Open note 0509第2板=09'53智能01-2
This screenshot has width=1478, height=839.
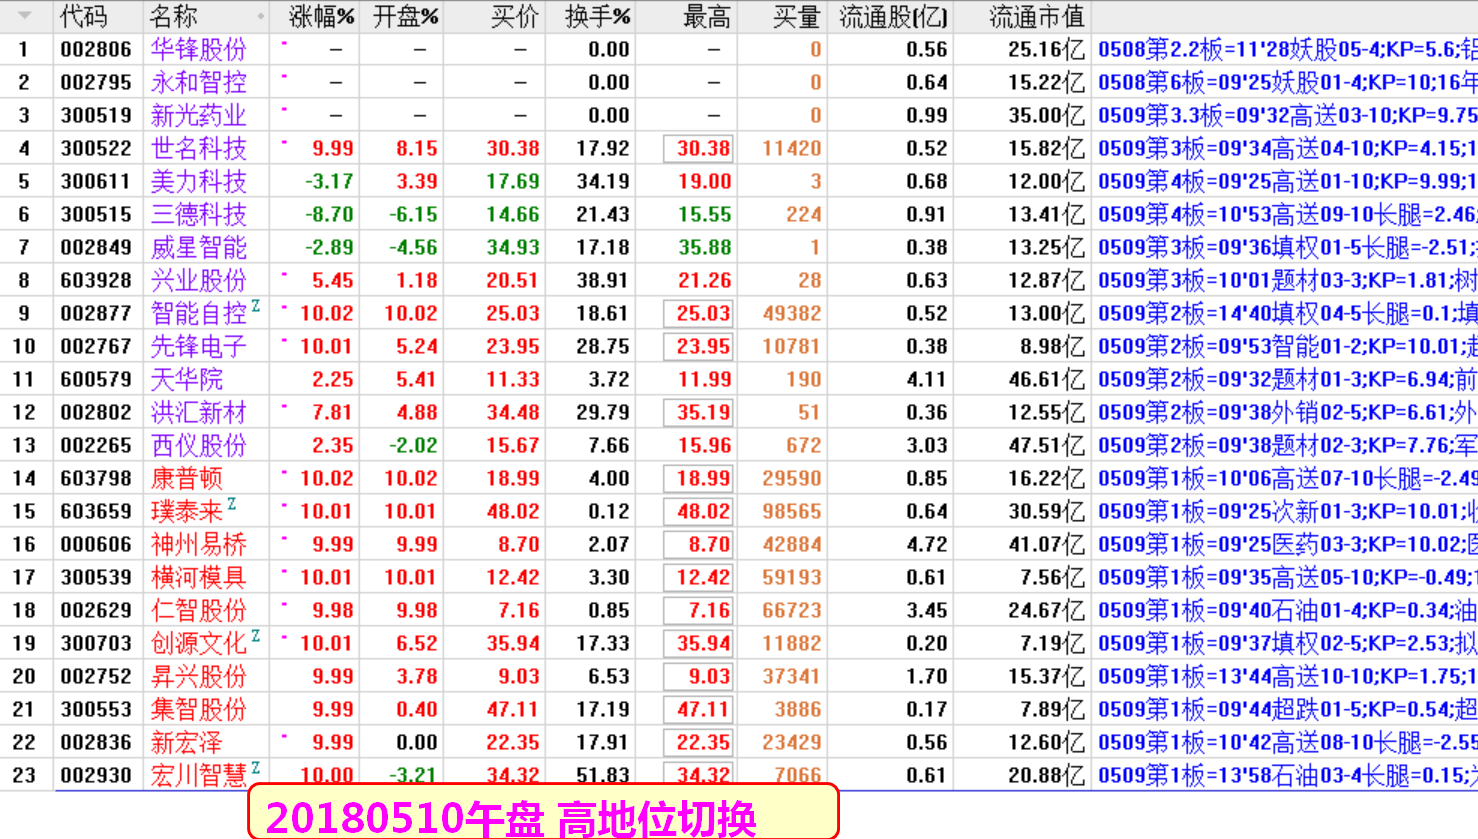click(x=1287, y=346)
